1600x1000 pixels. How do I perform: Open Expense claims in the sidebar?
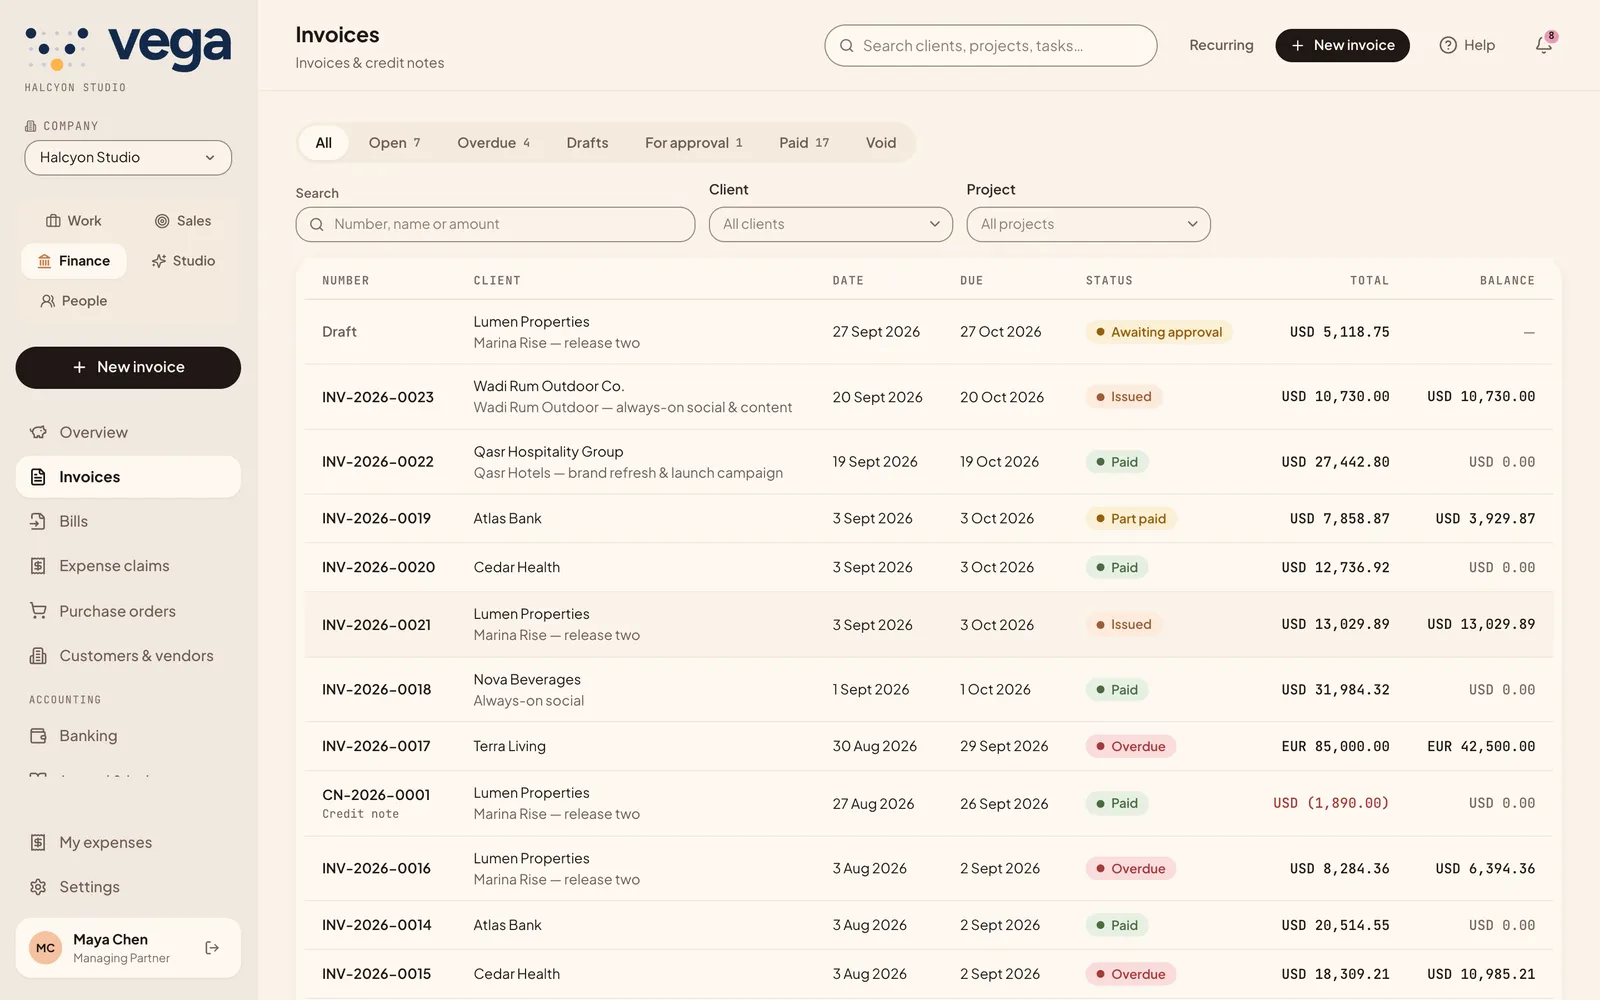coord(128,566)
